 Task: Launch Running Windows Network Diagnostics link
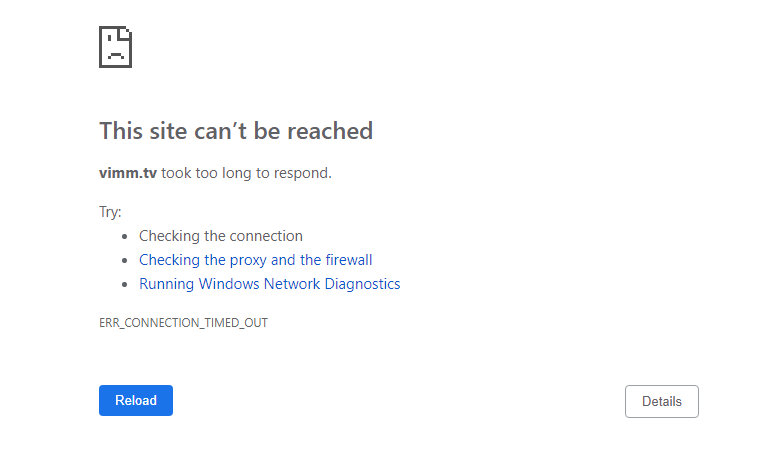pyautogui.click(x=270, y=284)
